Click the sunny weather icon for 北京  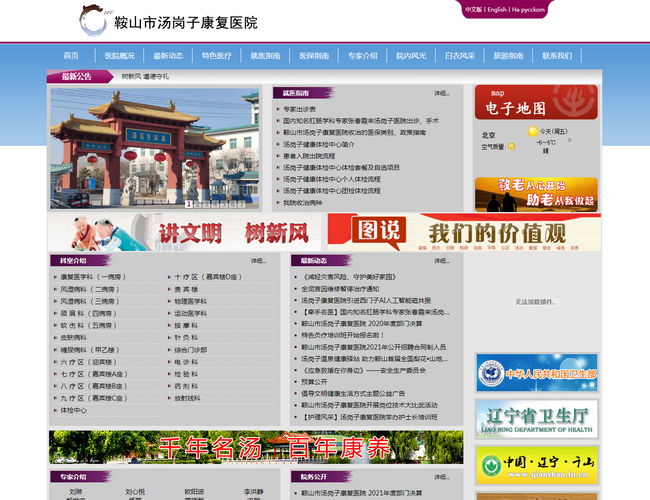(x=533, y=131)
